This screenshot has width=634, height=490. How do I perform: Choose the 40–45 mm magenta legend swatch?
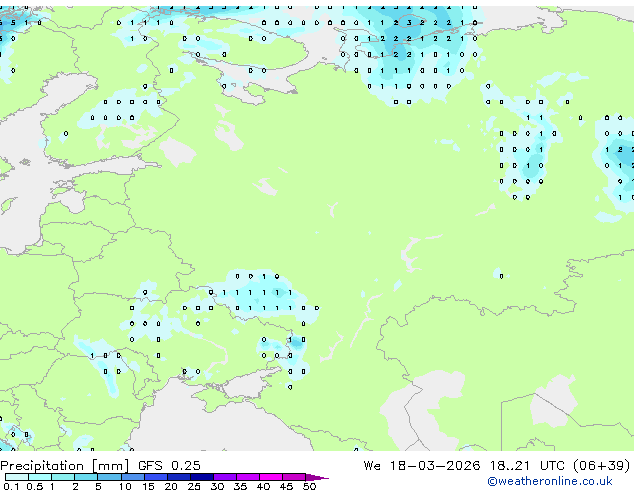pos(271,477)
